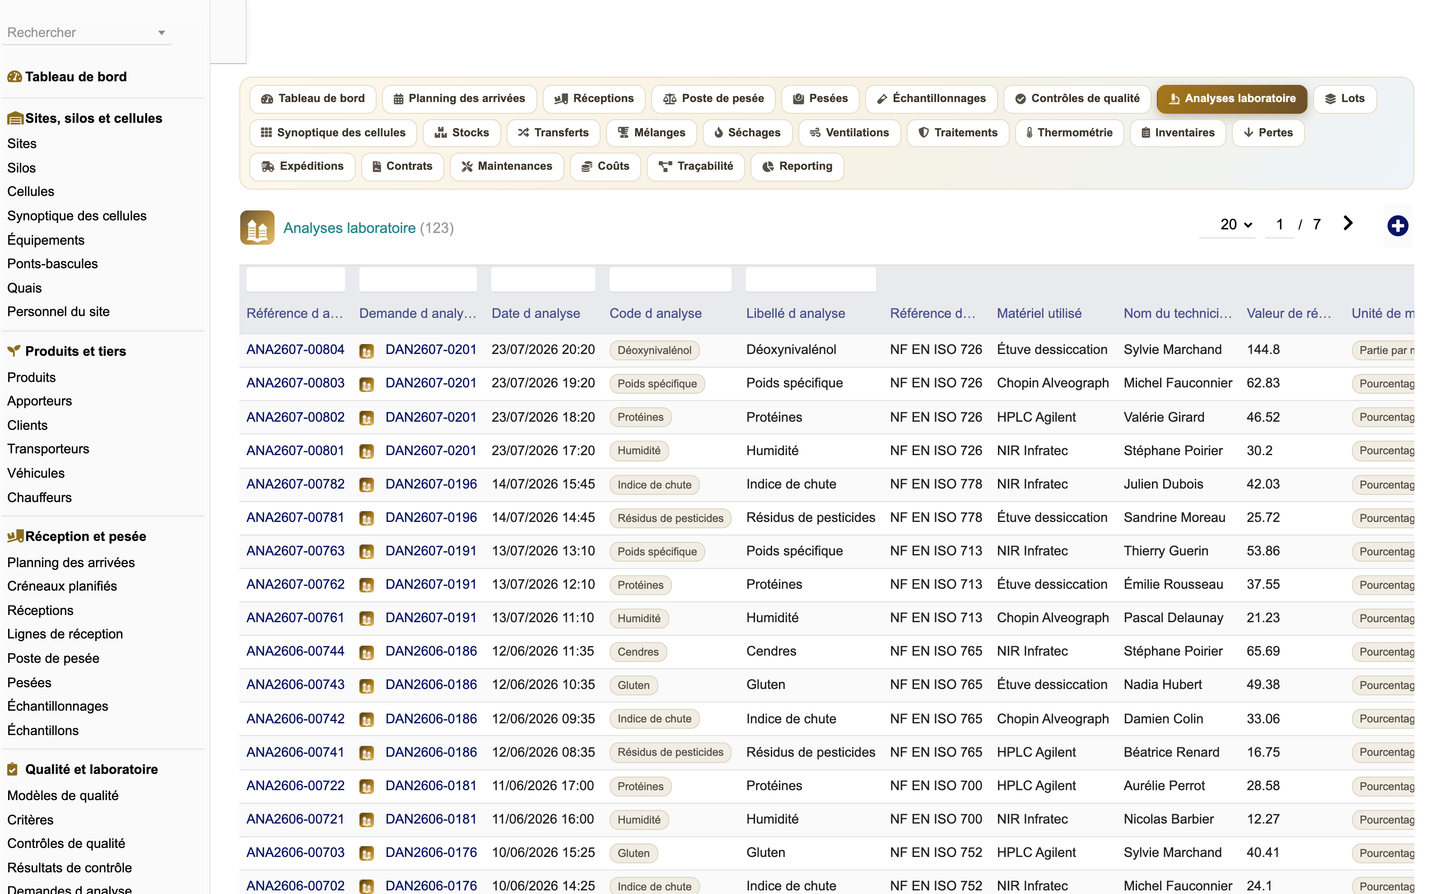Click the Cendres code tag
Viewport: 1445px width, 894px height.
[638, 652]
